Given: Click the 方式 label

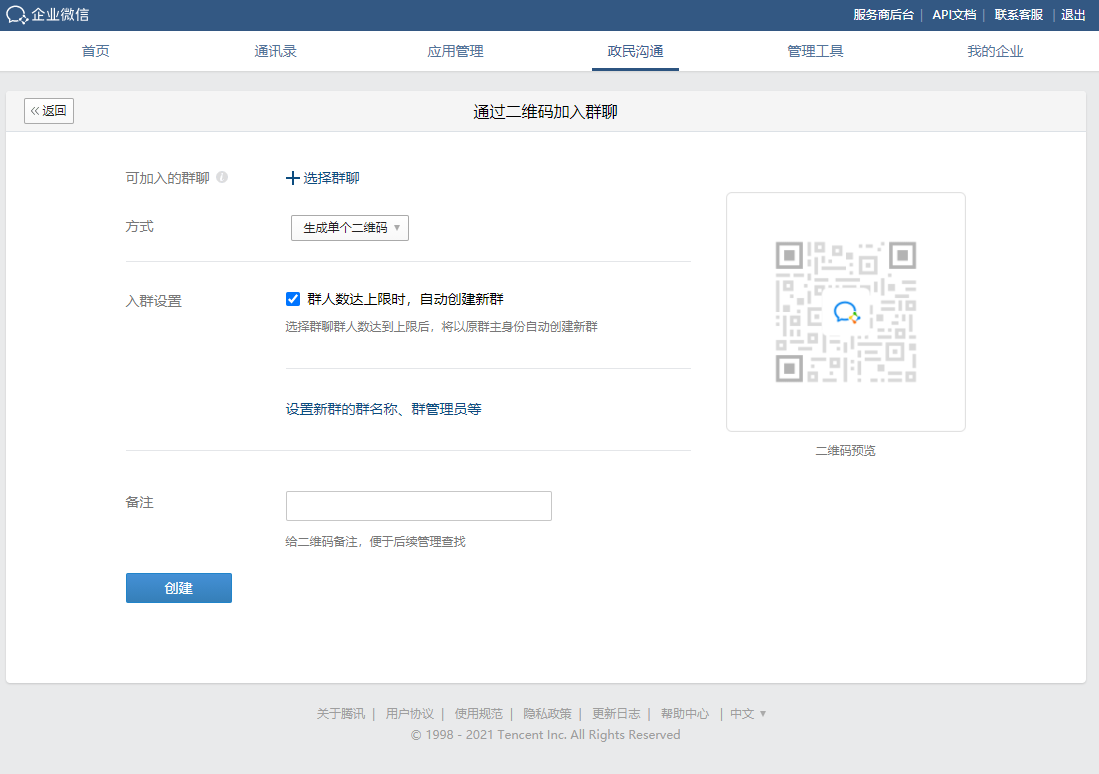Looking at the screenshot, I should click(x=139, y=226).
